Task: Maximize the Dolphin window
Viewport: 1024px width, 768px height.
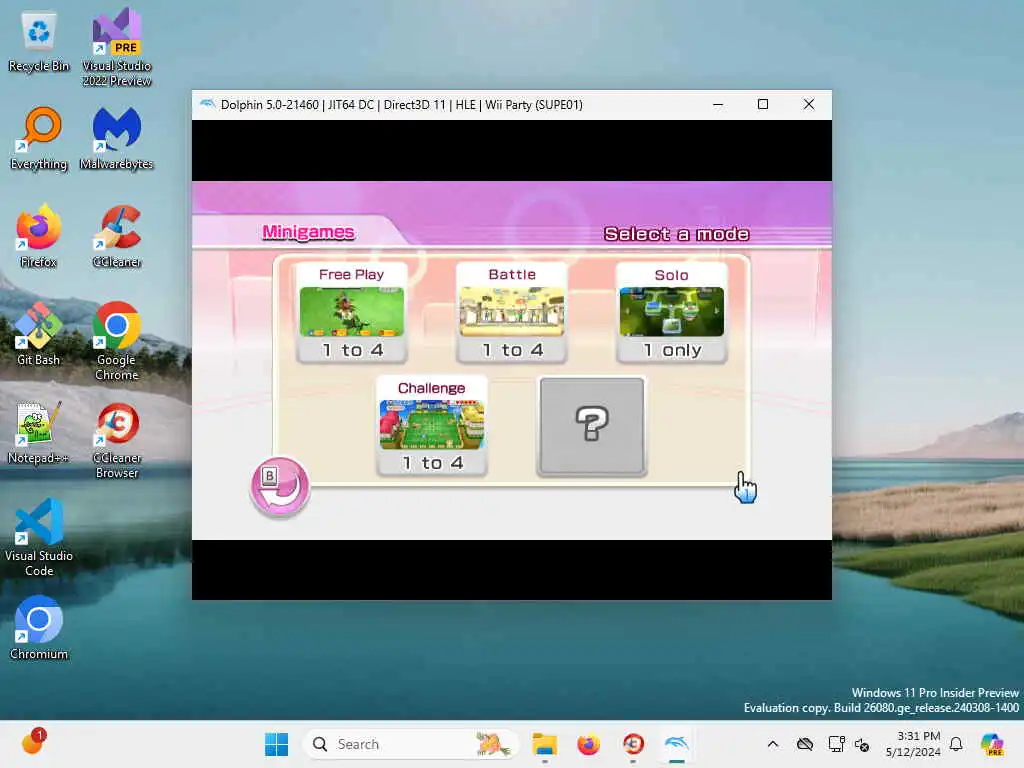Action: point(763,104)
